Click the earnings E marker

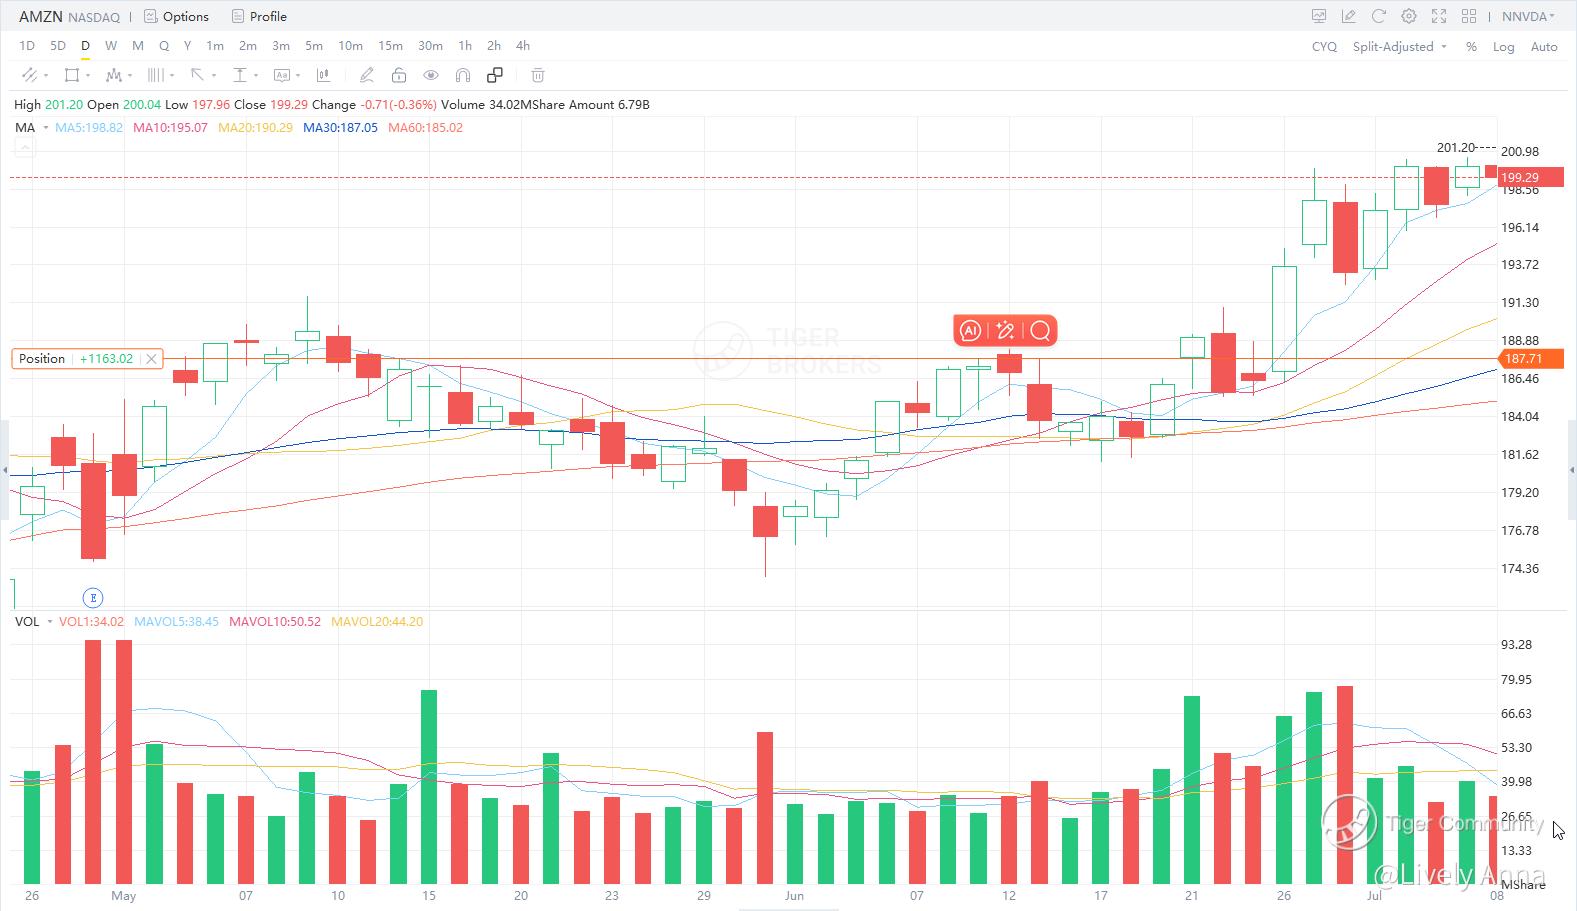pyautogui.click(x=93, y=598)
